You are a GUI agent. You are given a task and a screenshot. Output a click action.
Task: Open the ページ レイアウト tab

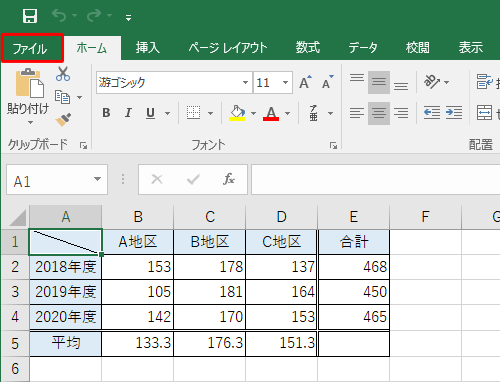[228, 48]
